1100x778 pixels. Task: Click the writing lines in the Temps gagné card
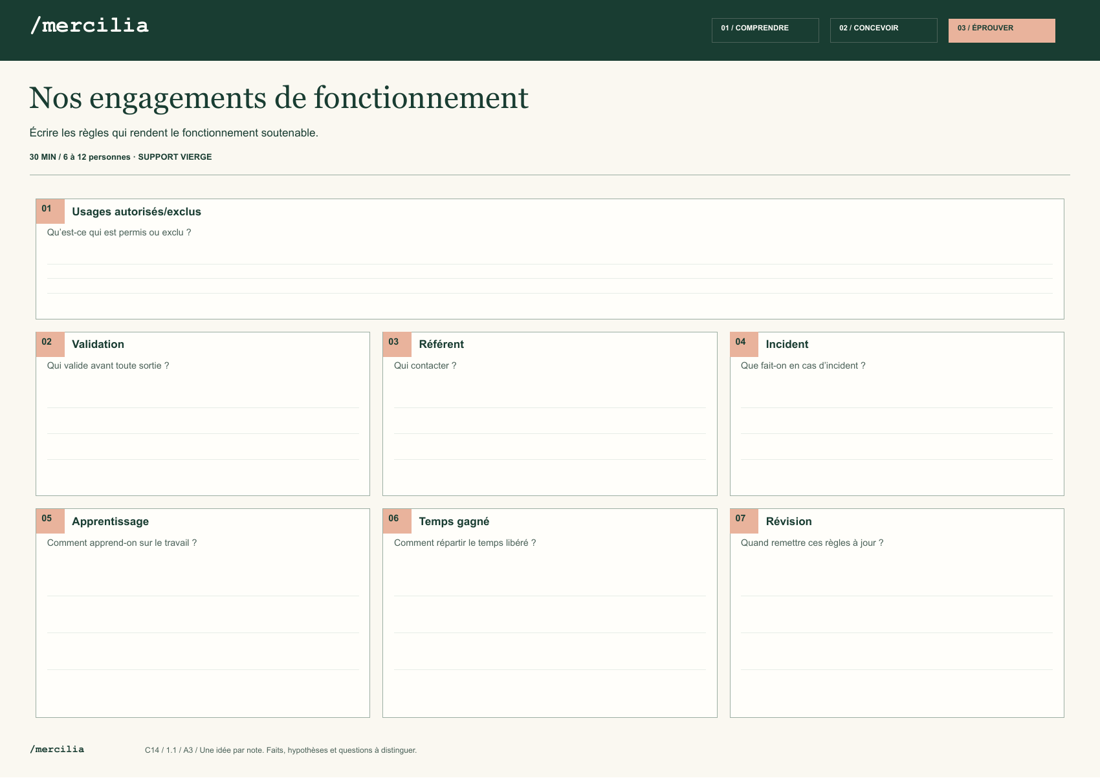[x=549, y=633]
